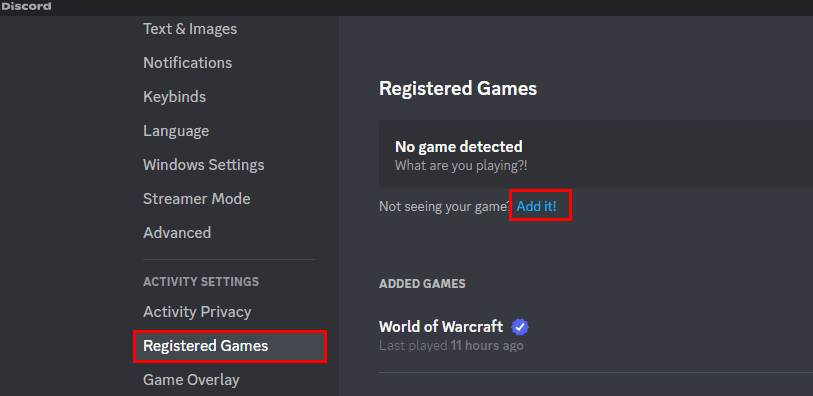The image size is (813, 396).
Task: Click the ADDED GAMES section label
Action: click(x=422, y=284)
